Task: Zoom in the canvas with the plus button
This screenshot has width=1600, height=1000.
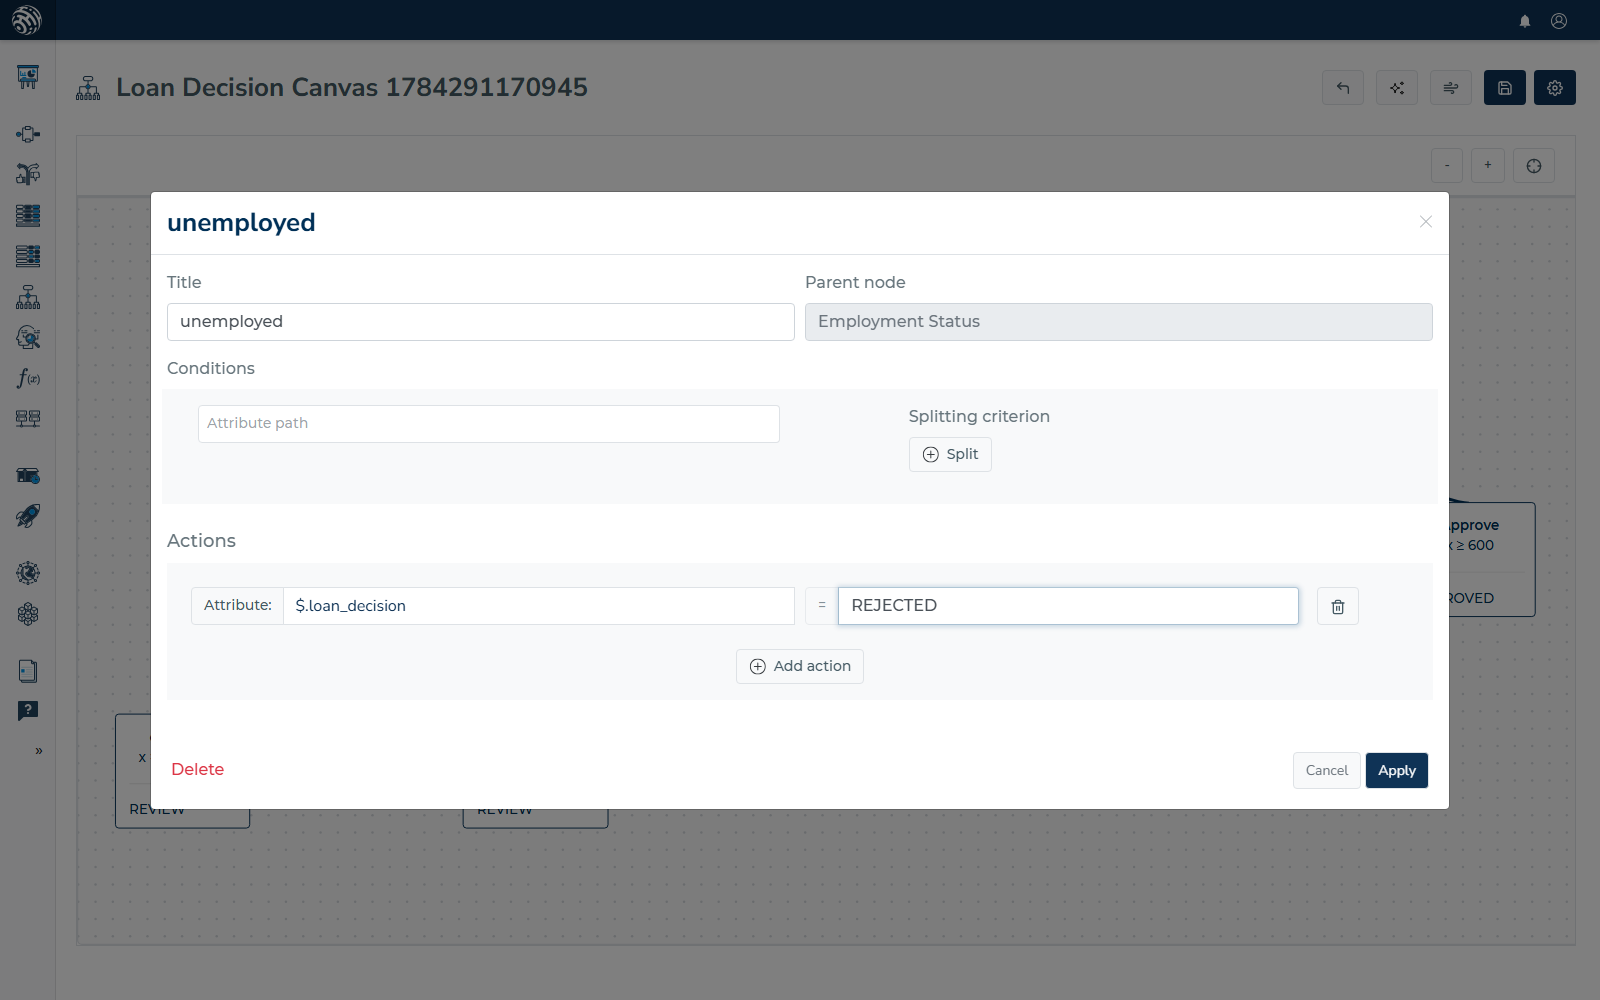Action: click(1488, 166)
